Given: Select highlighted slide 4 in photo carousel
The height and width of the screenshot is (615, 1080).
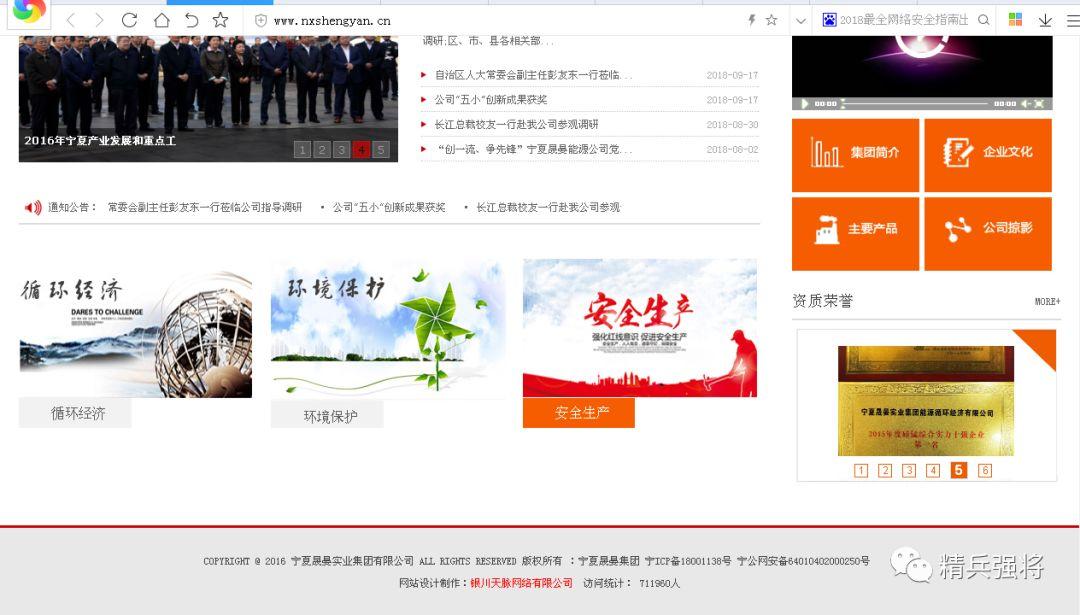Looking at the screenshot, I should tap(361, 149).
